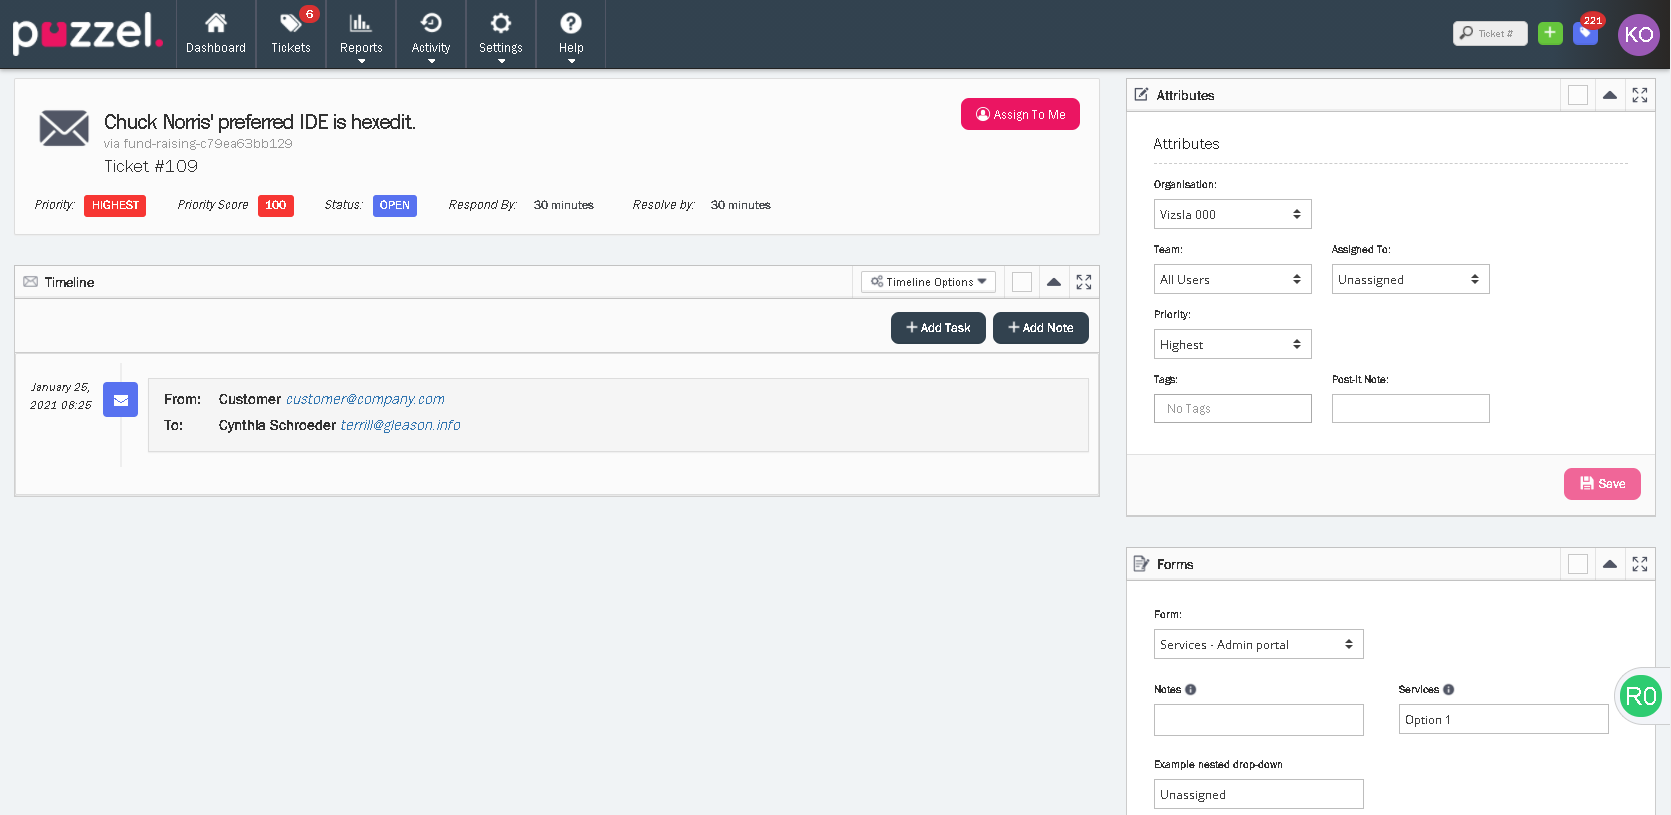Image resolution: width=1671 pixels, height=815 pixels.
Task: Click the Assign To Me button
Action: (x=1020, y=114)
